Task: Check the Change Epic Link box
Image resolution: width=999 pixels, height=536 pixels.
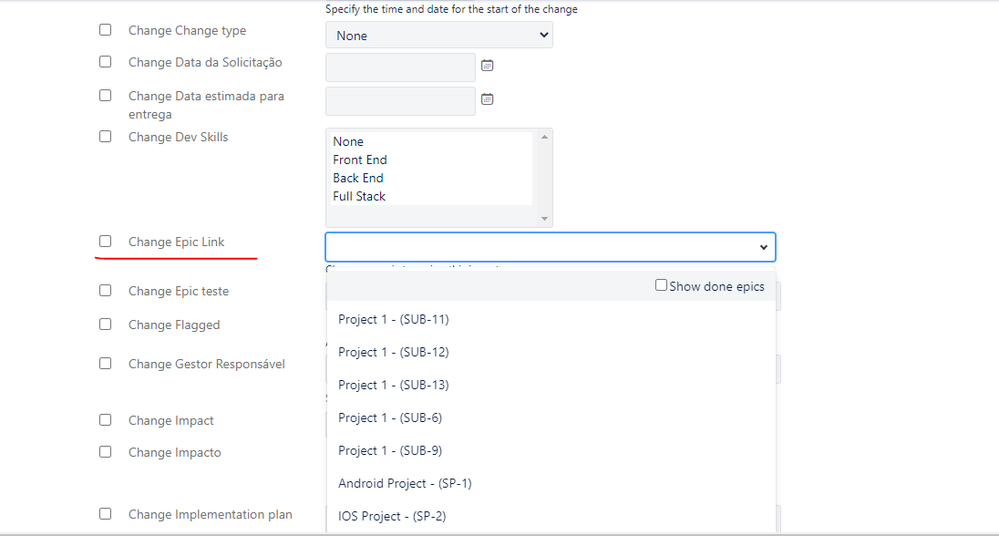Action: 105,242
